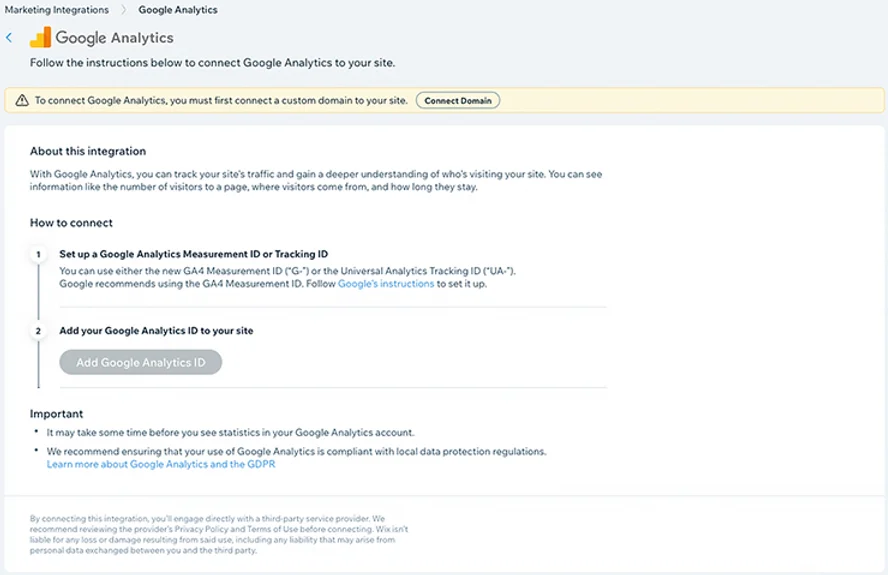888x575 pixels.
Task: Click the 'It may take some time' bullet
Action: 230,432
